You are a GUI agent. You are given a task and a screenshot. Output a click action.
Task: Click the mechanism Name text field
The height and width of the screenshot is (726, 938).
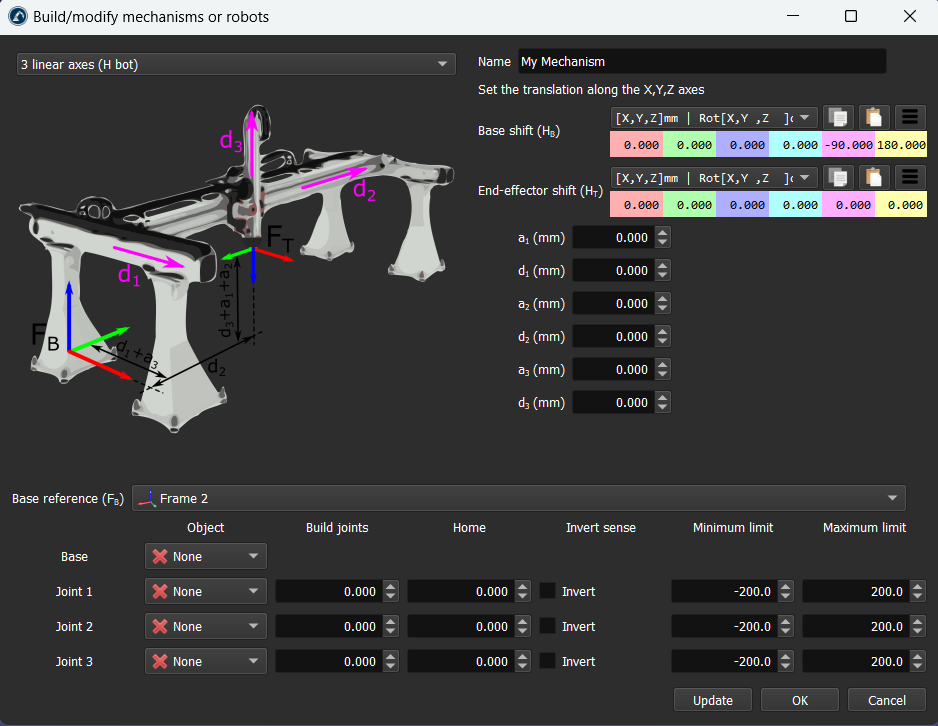(701, 62)
